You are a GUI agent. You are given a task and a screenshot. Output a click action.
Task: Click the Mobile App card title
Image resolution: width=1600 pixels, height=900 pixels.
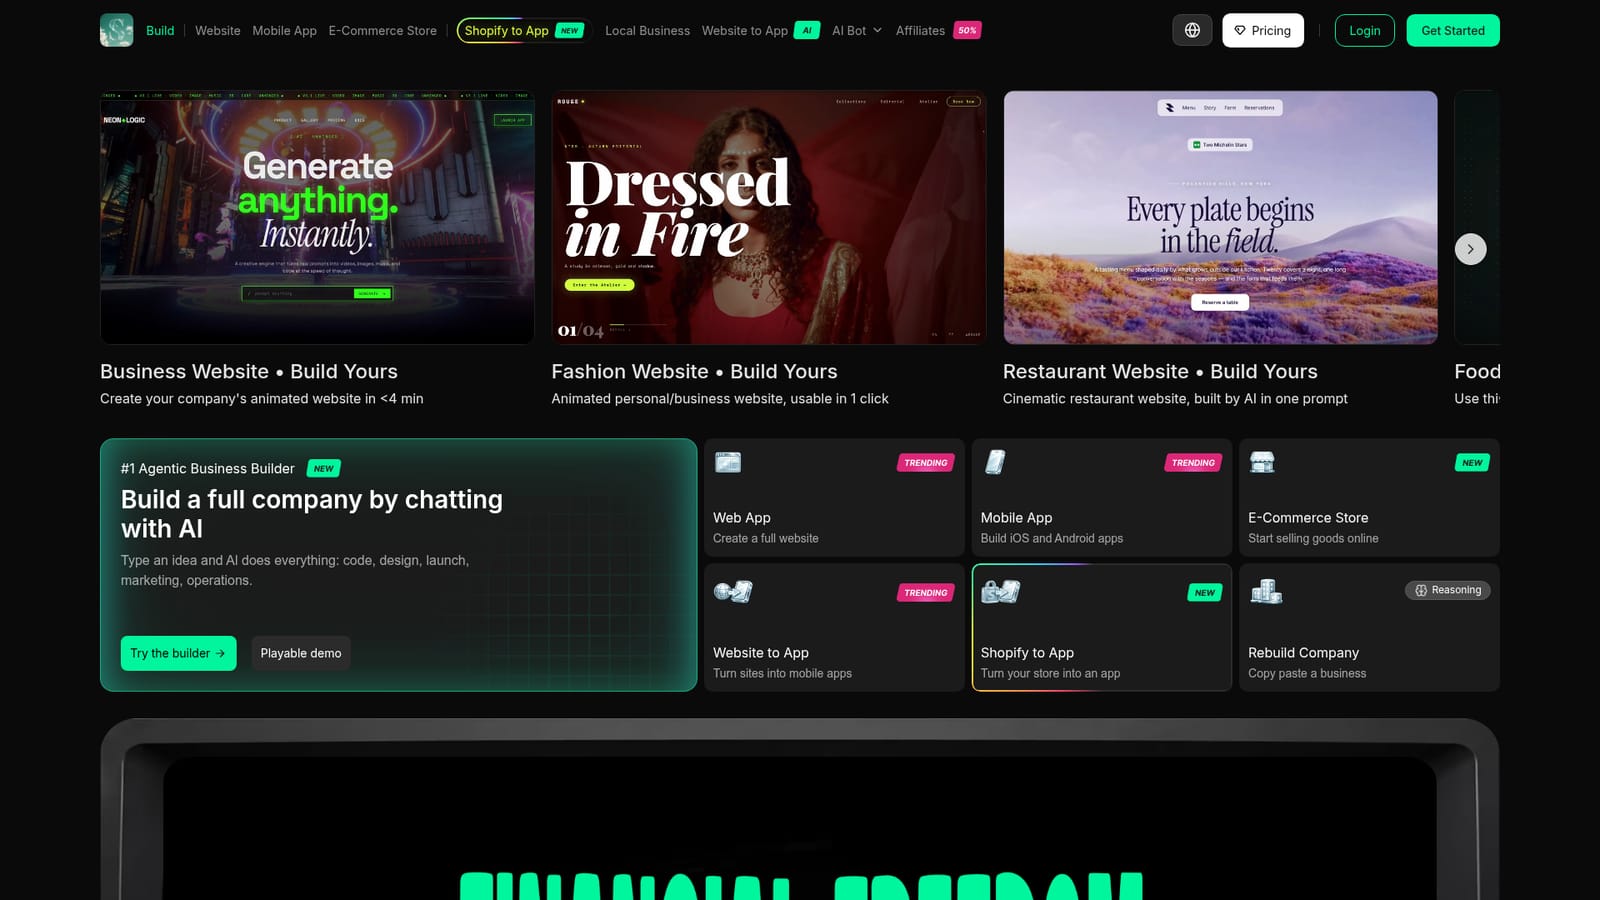click(1016, 517)
